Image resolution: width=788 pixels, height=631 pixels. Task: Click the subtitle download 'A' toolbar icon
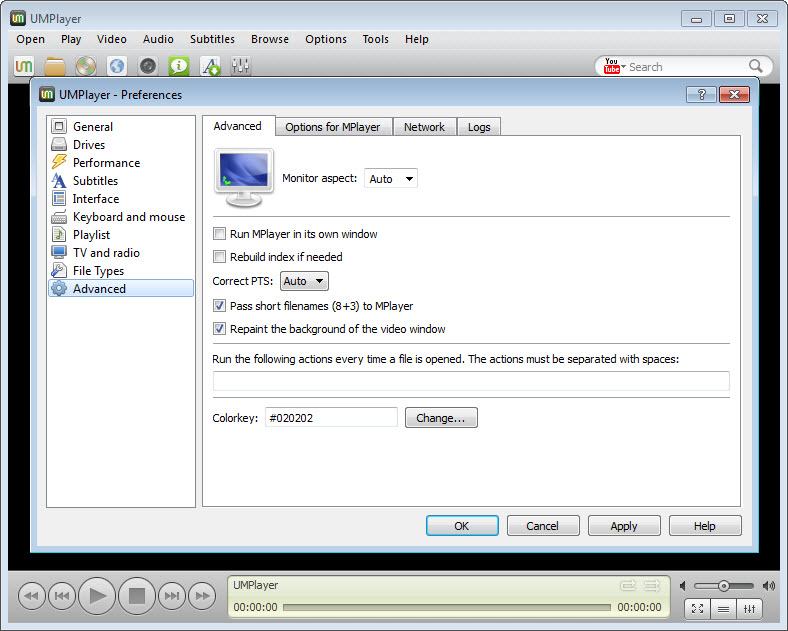tap(211, 66)
